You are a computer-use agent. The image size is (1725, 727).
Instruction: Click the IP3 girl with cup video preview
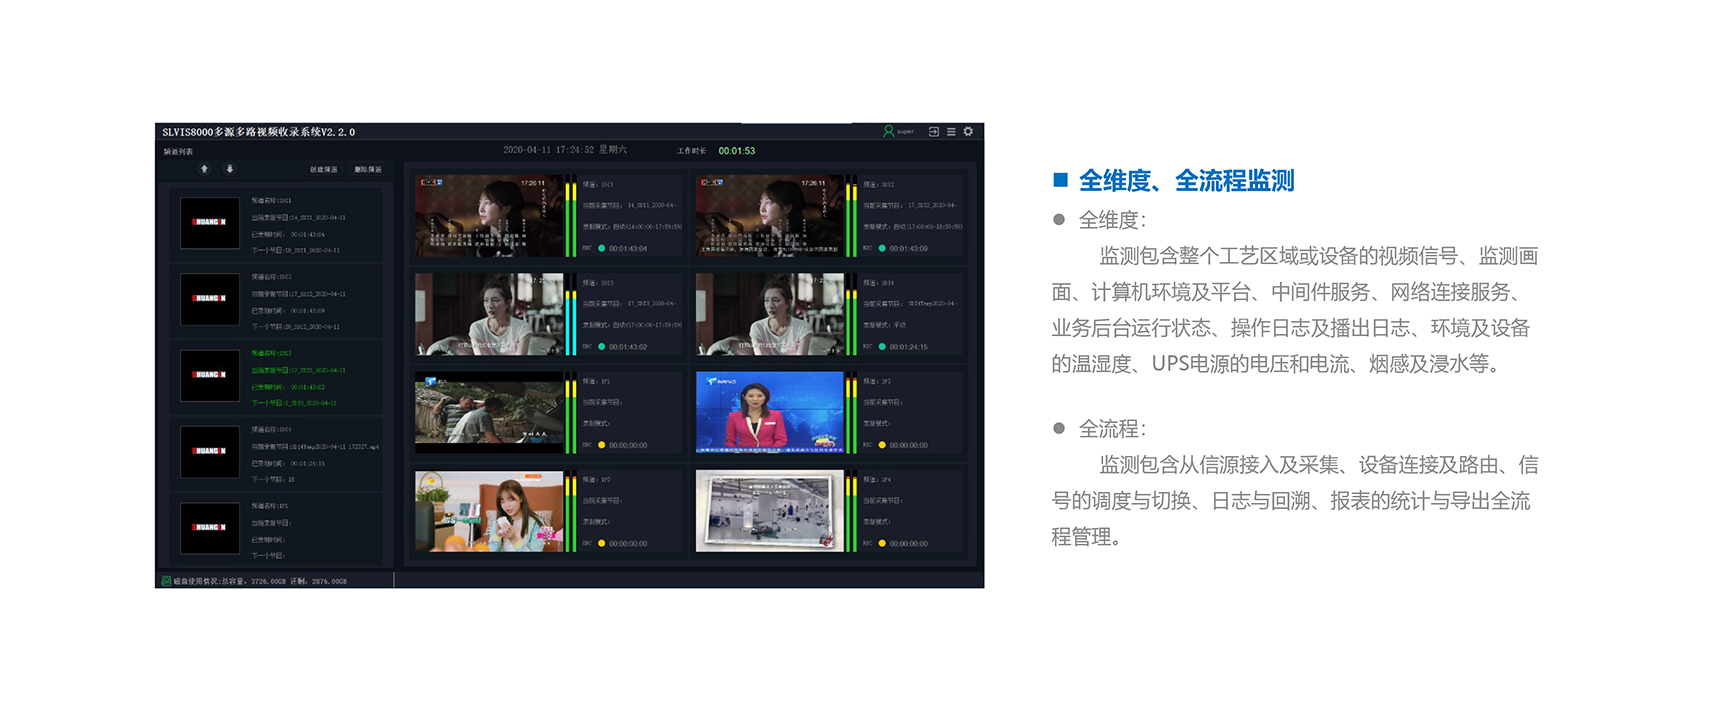point(489,511)
